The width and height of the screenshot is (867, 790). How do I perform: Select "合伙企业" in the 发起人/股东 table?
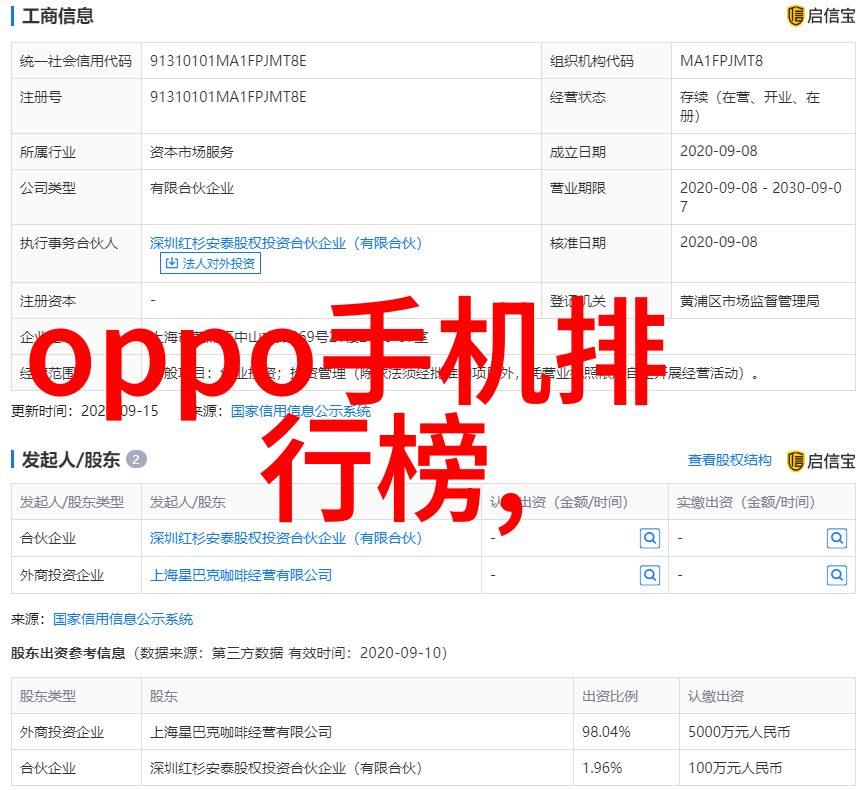(48, 538)
